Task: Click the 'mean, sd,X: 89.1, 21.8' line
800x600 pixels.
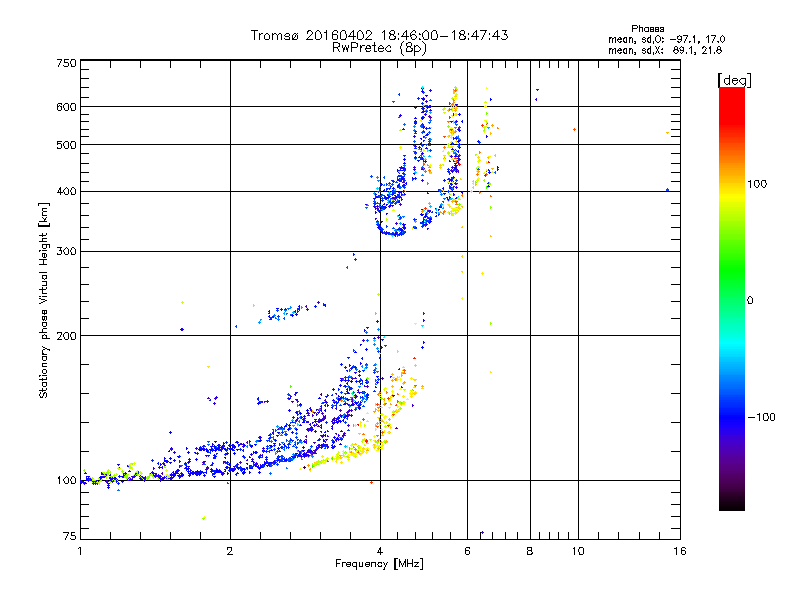Action: click(x=665, y=50)
